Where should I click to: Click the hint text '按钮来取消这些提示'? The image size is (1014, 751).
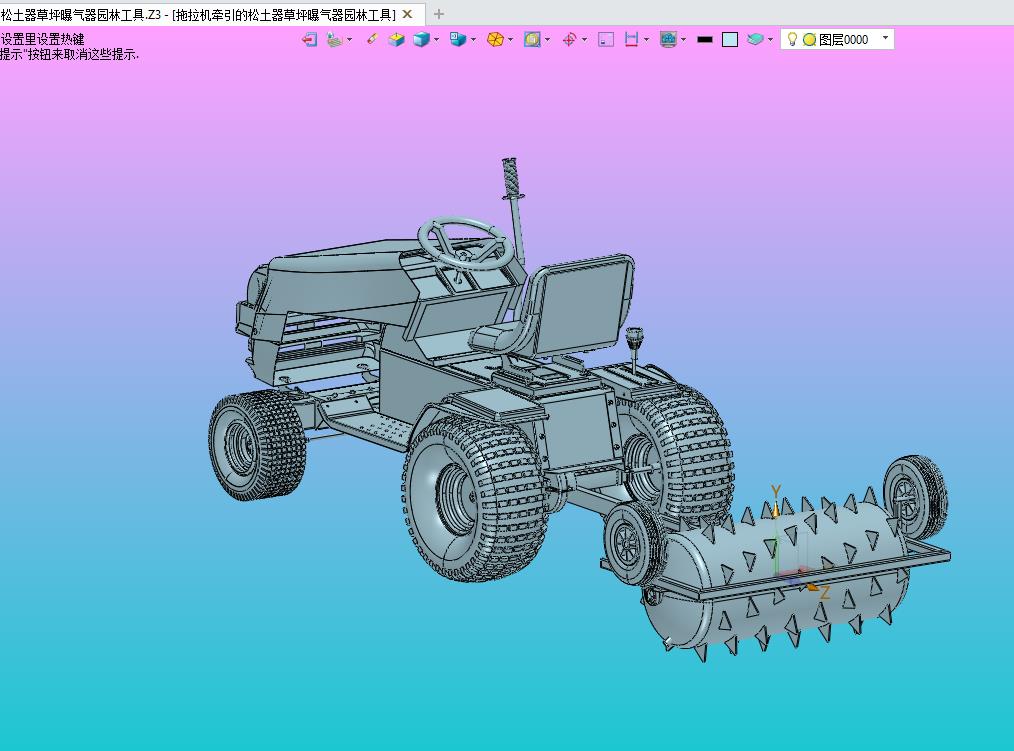coord(82,54)
